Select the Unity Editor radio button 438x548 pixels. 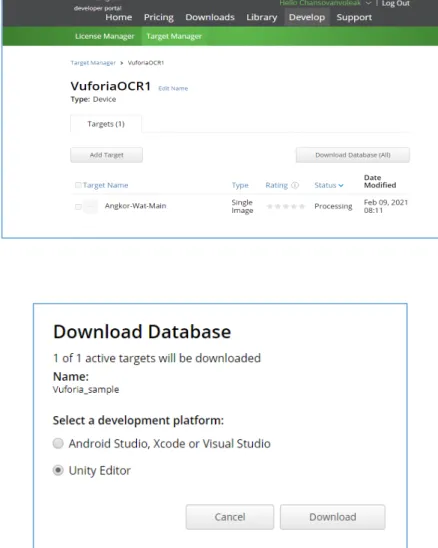58,470
